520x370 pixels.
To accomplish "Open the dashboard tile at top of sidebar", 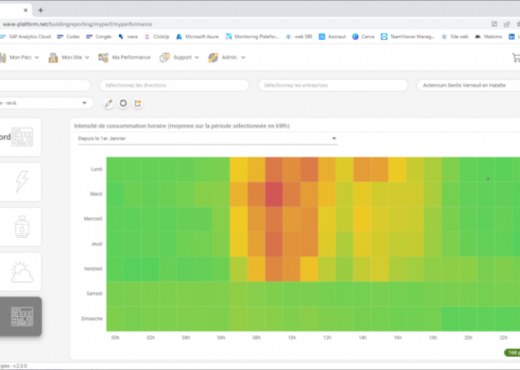I will 21,137.
